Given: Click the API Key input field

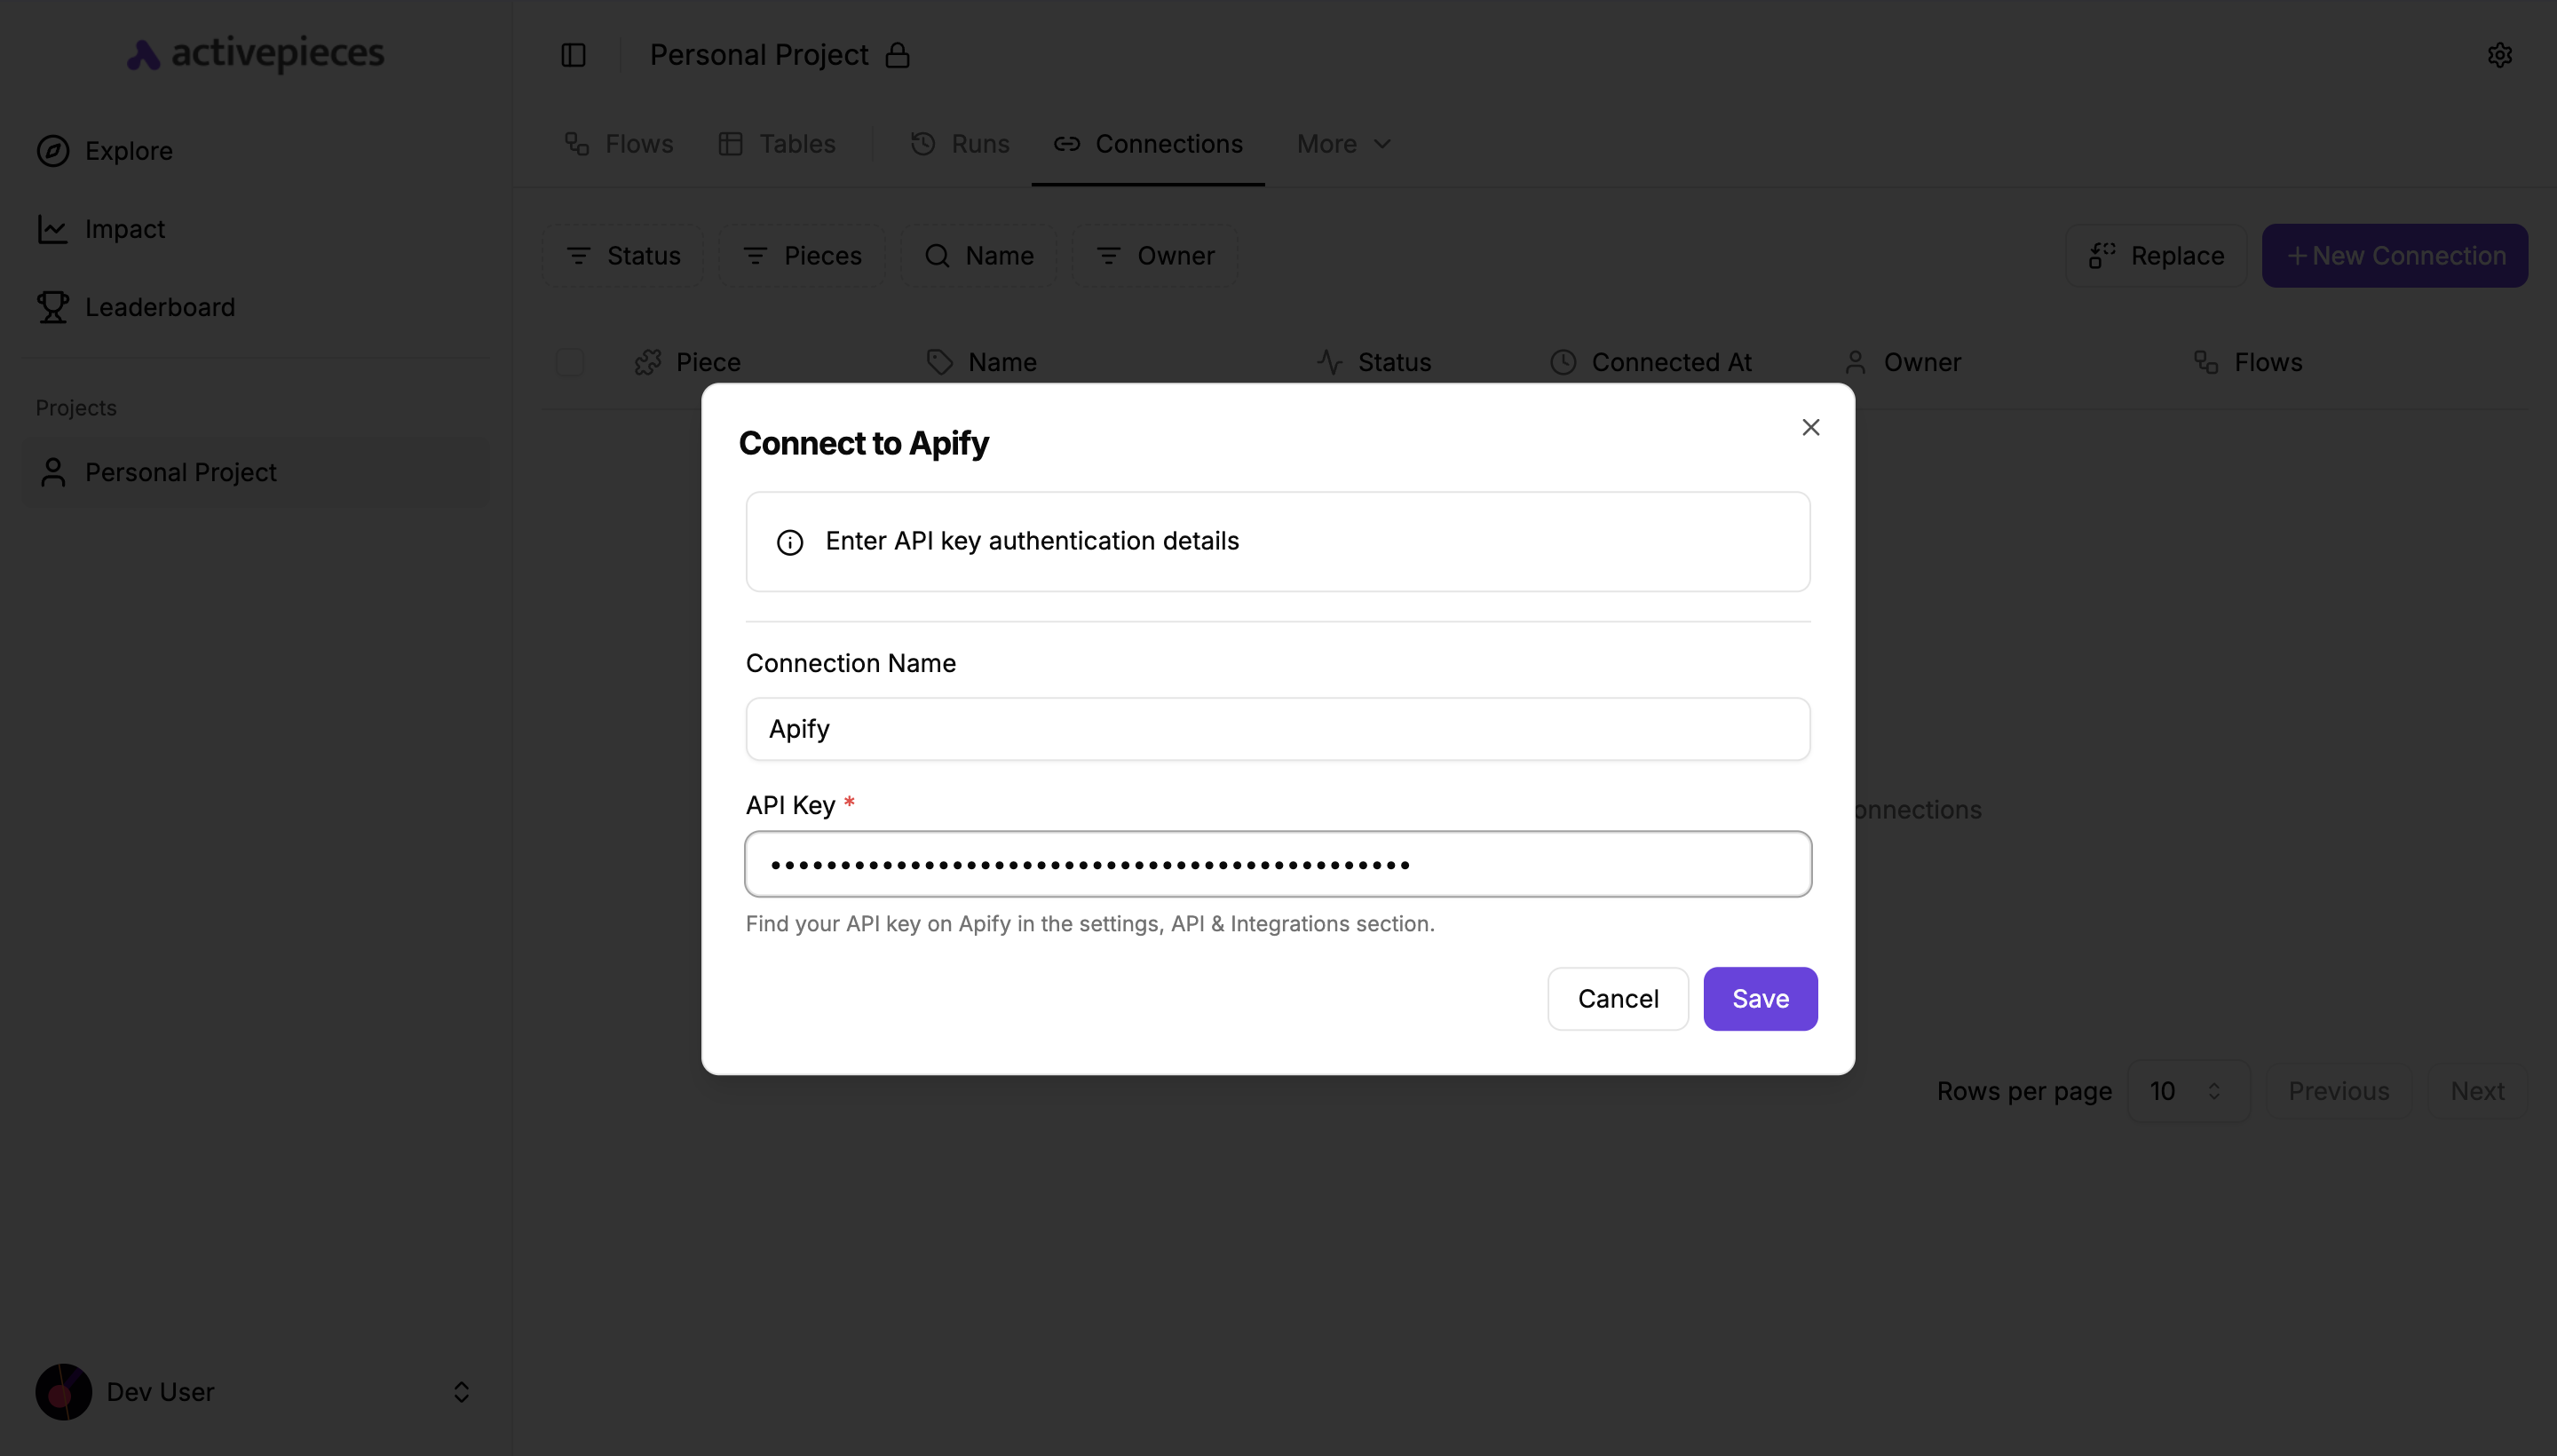Looking at the screenshot, I should tap(1277, 863).
